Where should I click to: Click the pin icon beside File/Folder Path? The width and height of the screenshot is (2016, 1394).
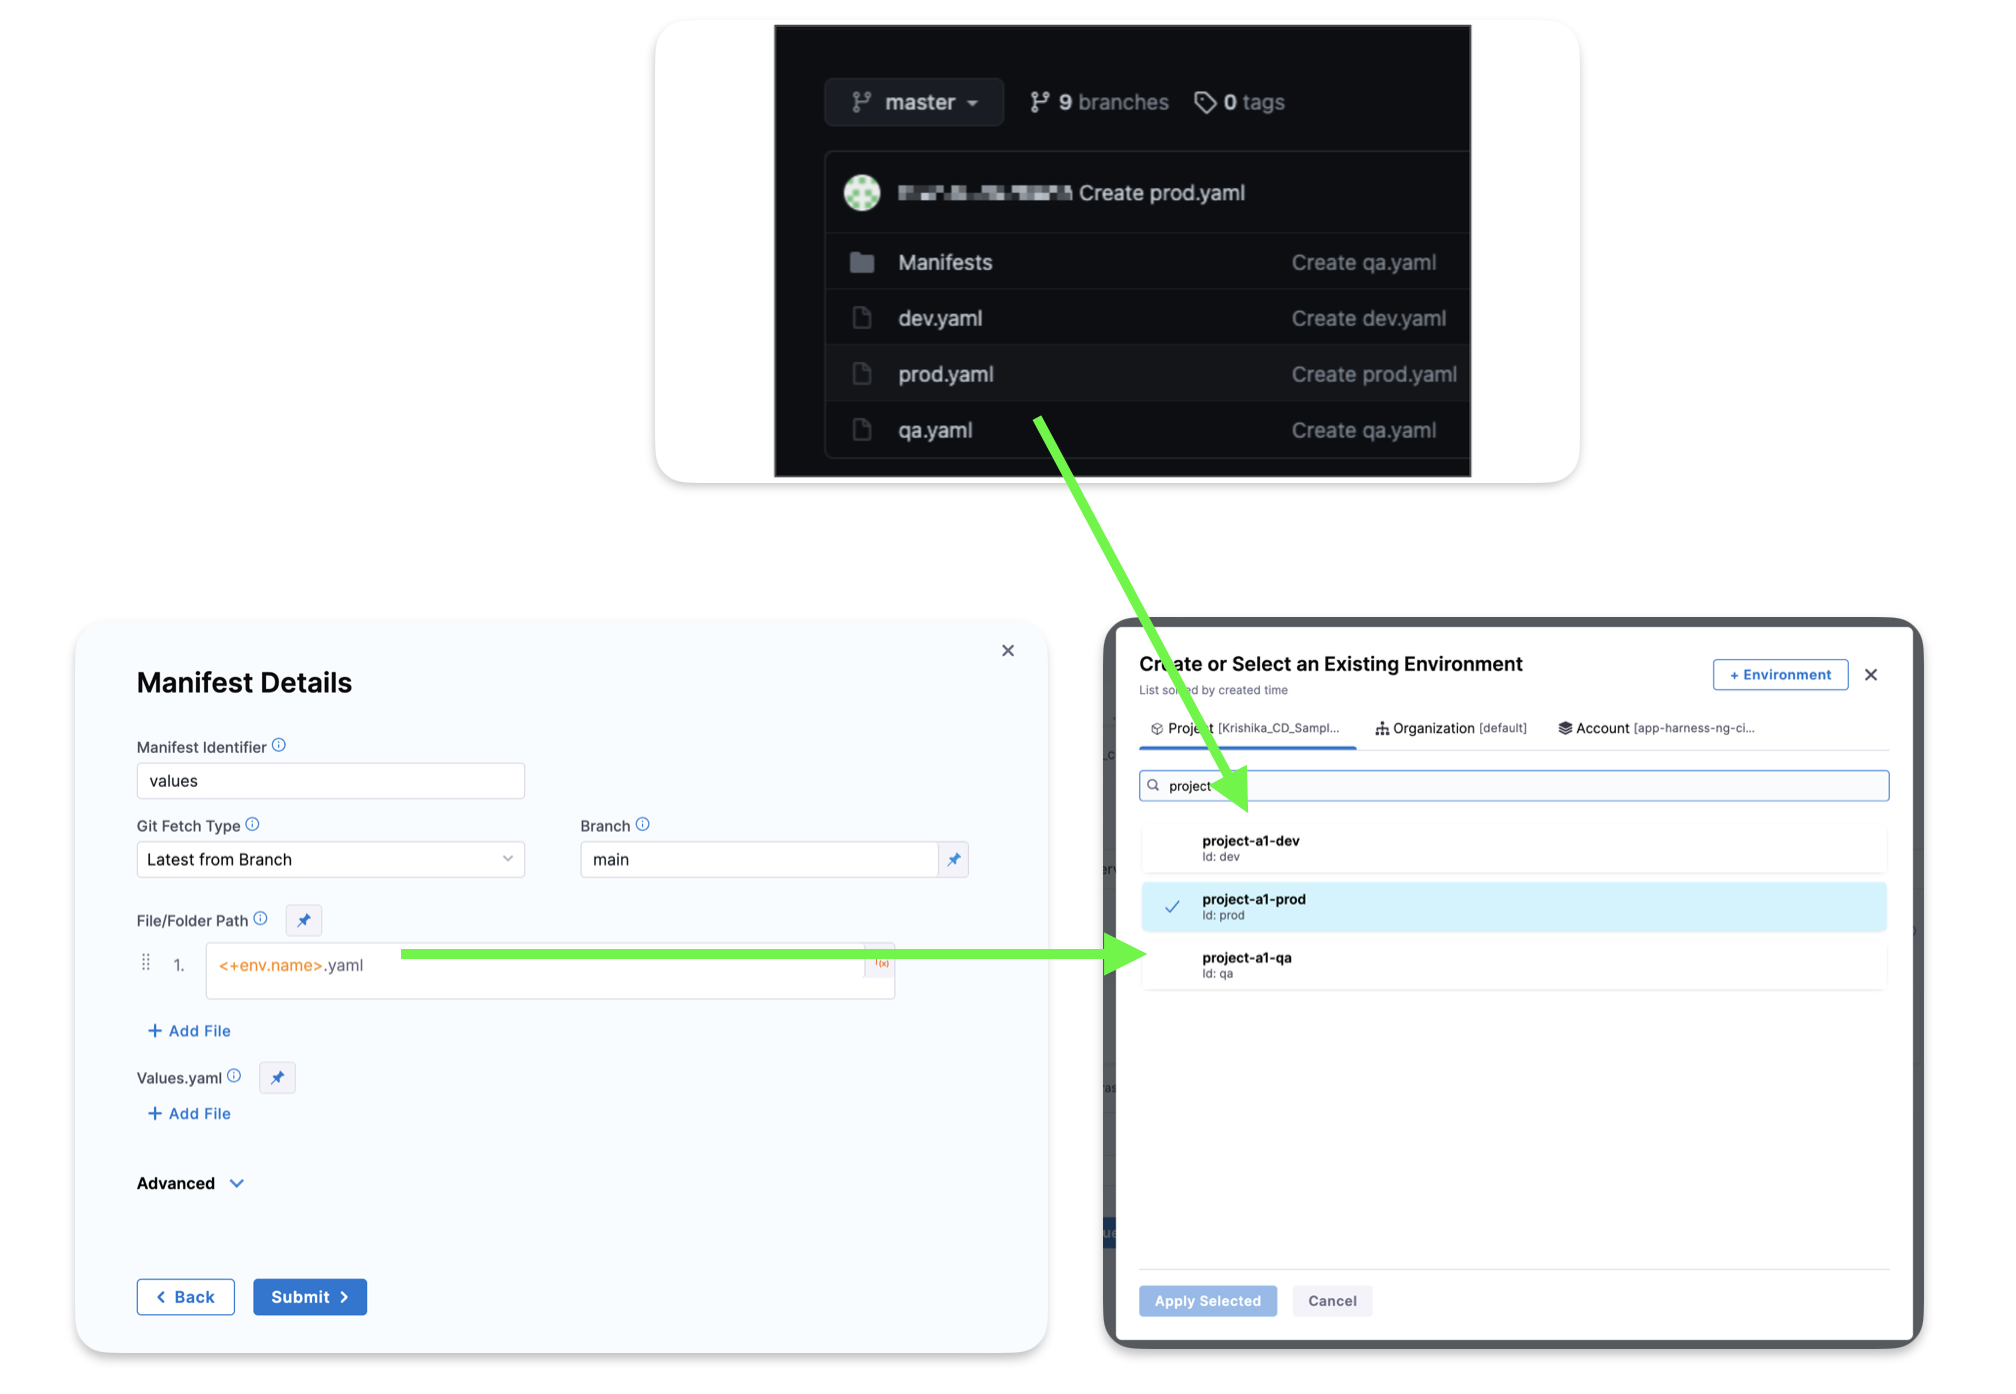pyautogui.click(x=304, y=920)
